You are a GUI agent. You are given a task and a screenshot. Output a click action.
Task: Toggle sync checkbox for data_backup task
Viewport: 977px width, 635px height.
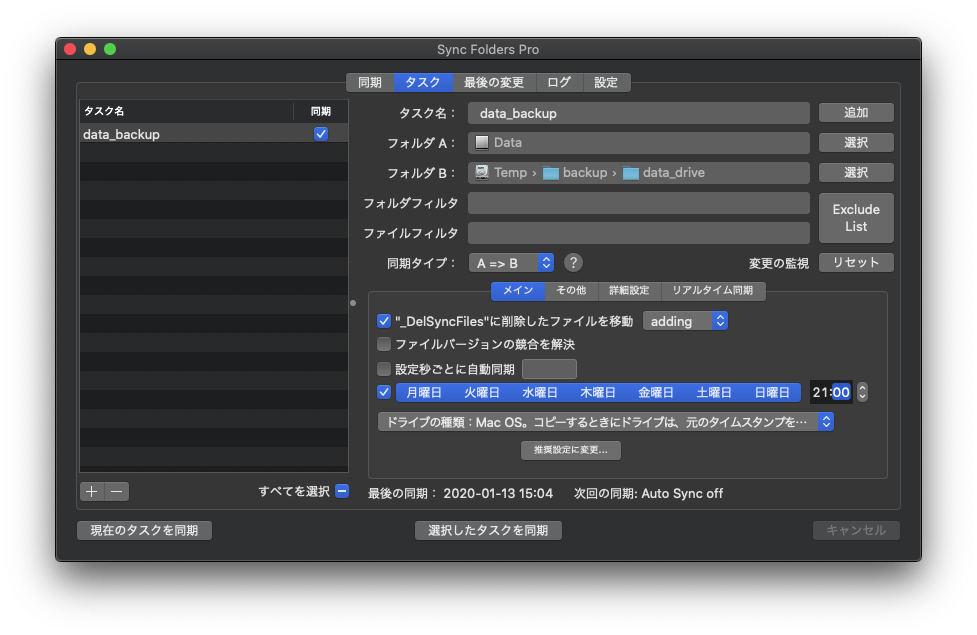click(321, 134)
